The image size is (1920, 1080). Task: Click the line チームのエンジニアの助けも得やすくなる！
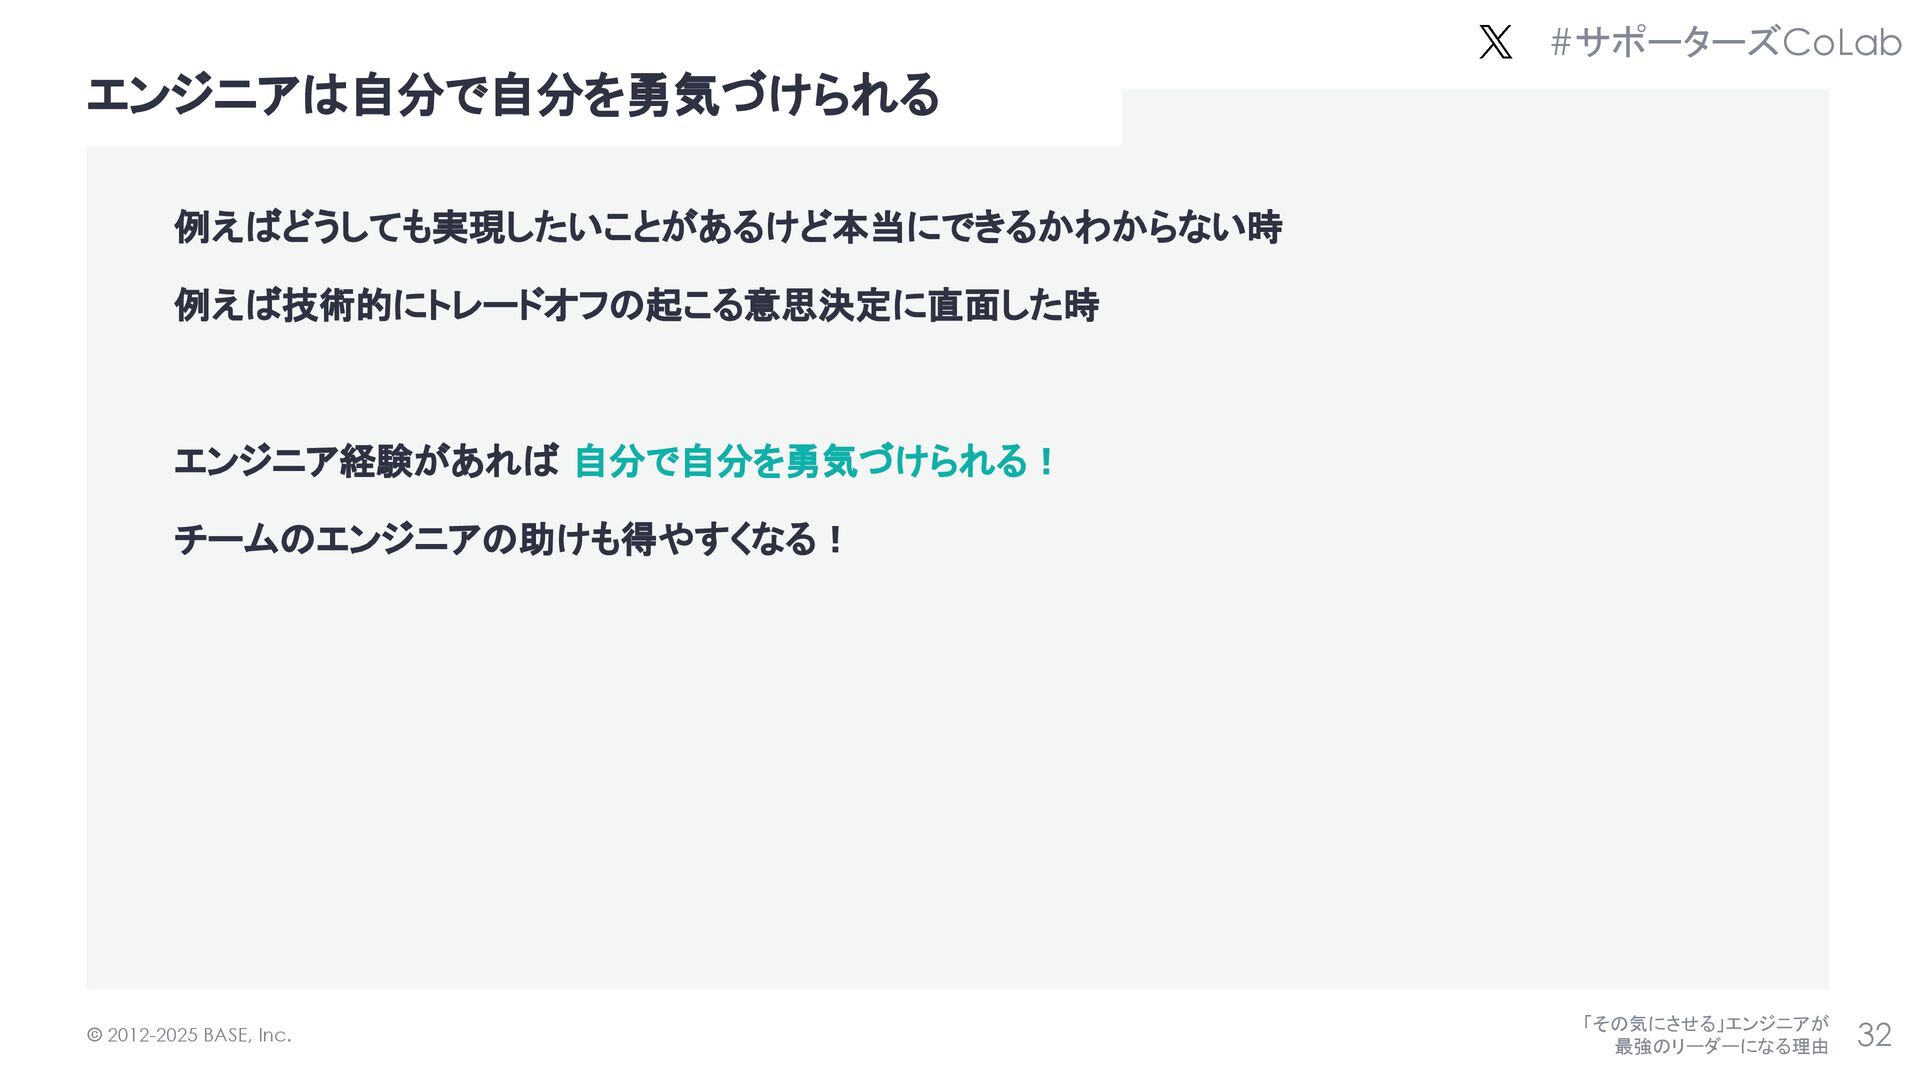(x=510, y=539)
